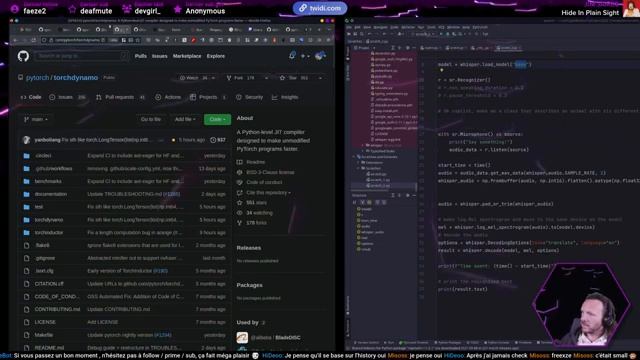Click the Go to file button
The width and height of the screenshot is (640, 360).
click(151, 119)
